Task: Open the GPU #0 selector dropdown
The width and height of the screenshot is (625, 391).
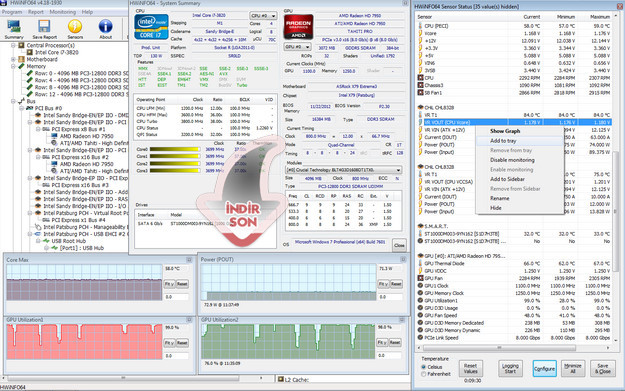Action: [297, 47]
